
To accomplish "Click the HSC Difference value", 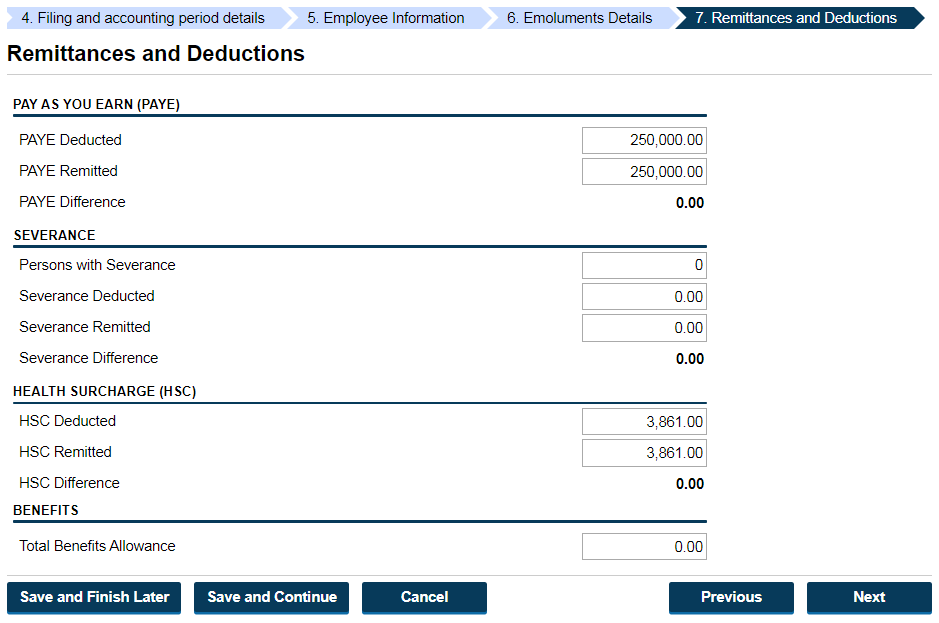I will pyautogui.click(x=689, y=484).
